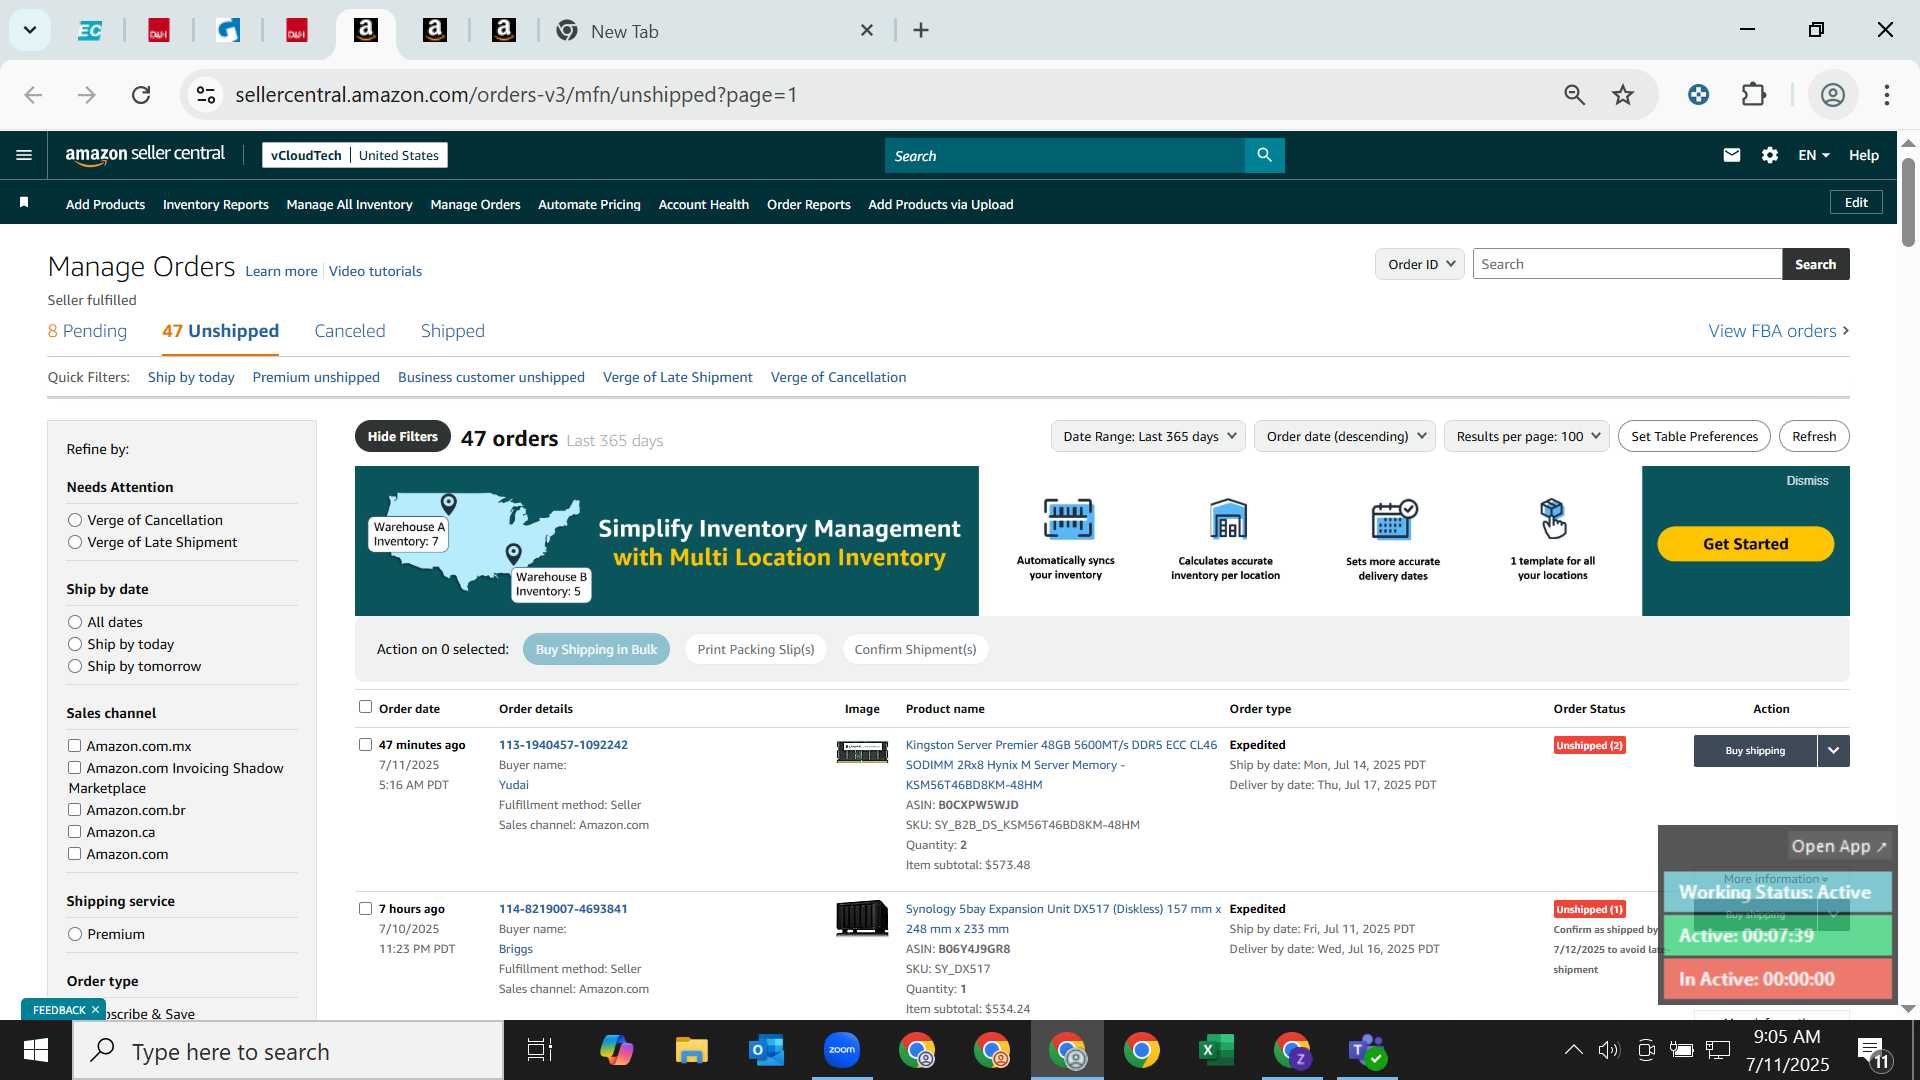The height and width of the screenshot is (1080, 1920).
Task: Open Task View on the taskbar
Action: tap(540, 1050)
